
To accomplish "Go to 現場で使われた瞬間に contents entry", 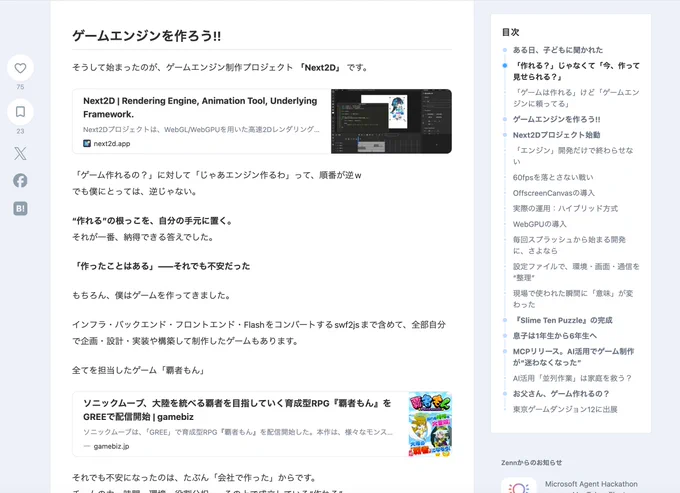I will 573,299.
